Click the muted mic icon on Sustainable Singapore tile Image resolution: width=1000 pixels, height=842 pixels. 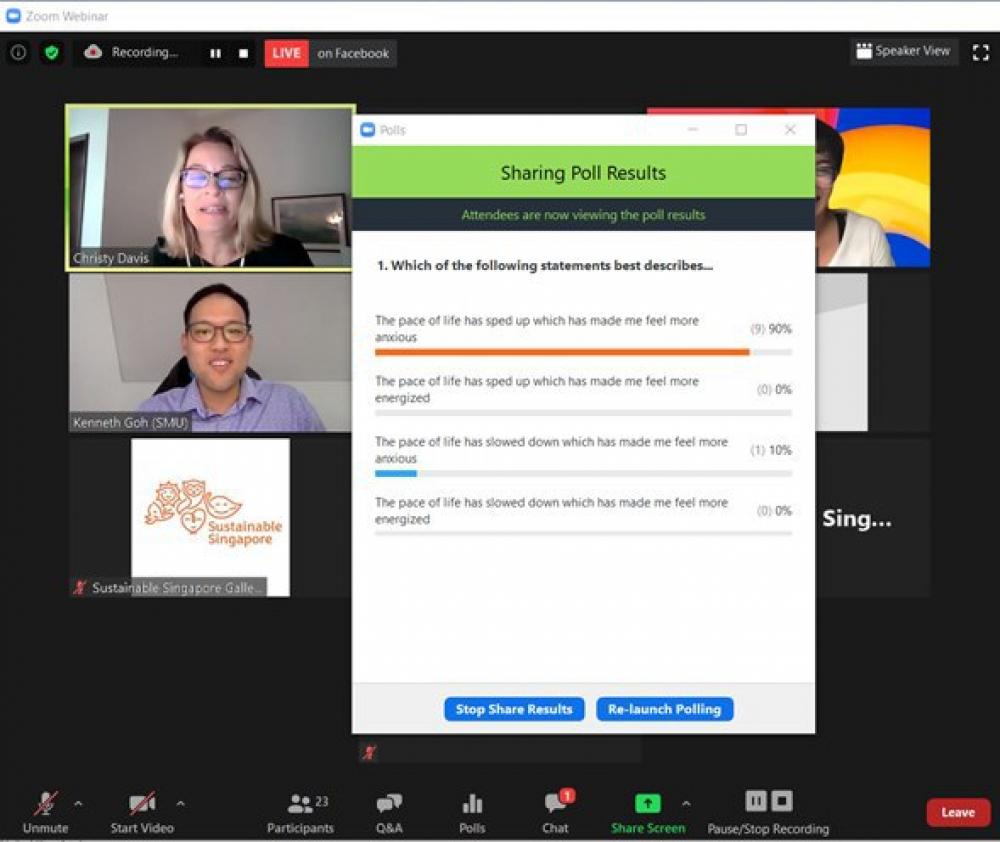80,587
